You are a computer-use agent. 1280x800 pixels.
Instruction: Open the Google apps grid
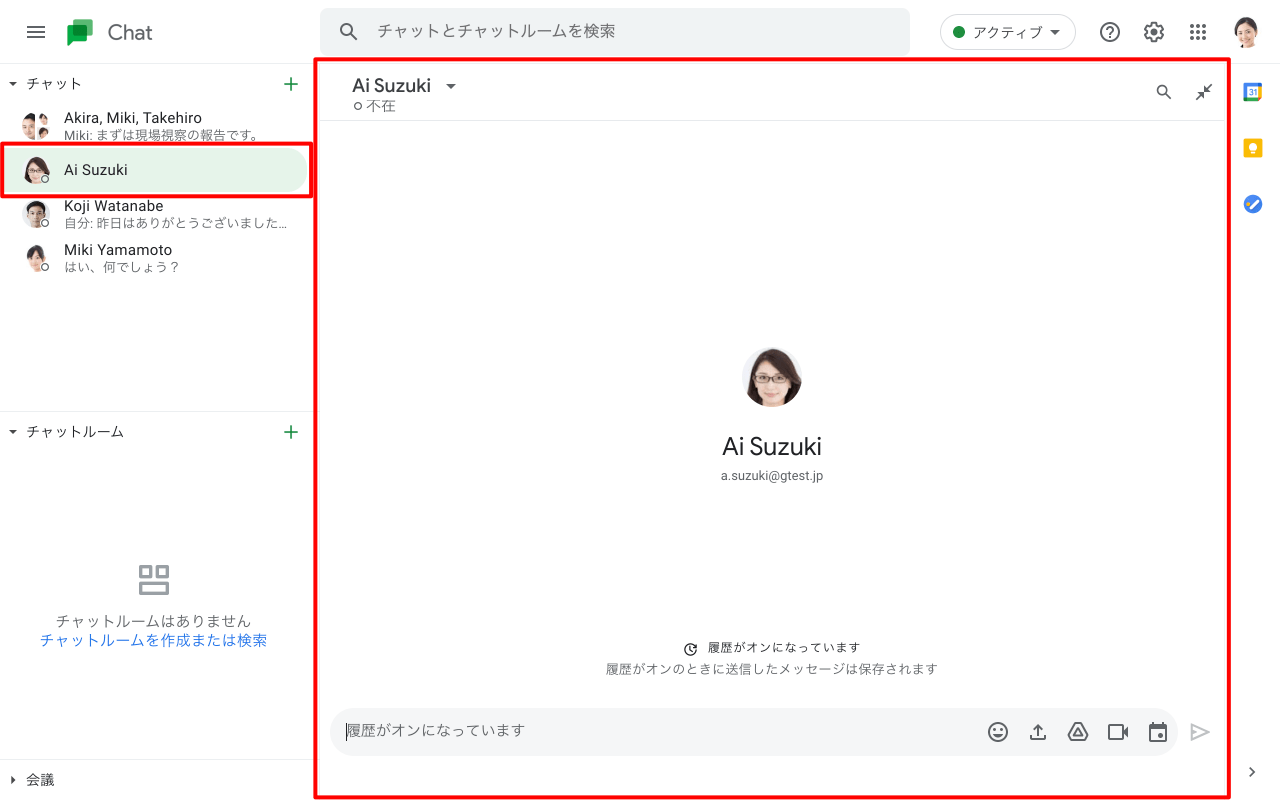(x=1198, y=32)
